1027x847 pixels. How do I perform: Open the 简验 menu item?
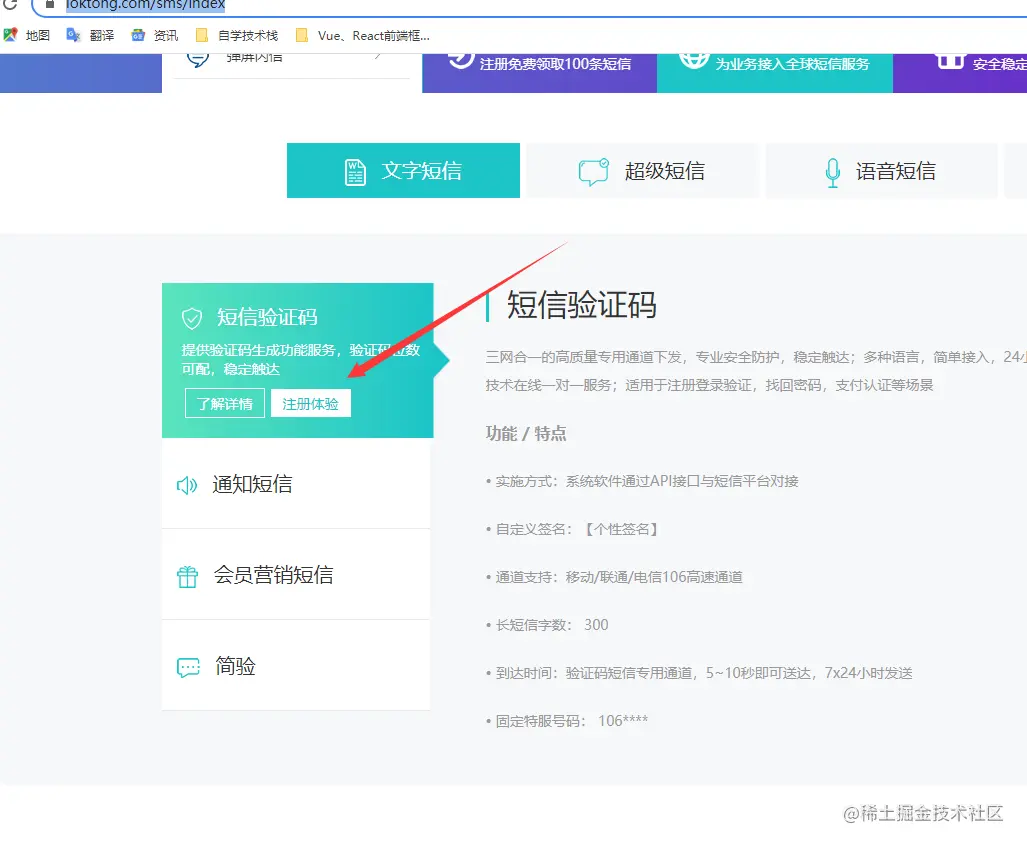click(x=296, y=666)
